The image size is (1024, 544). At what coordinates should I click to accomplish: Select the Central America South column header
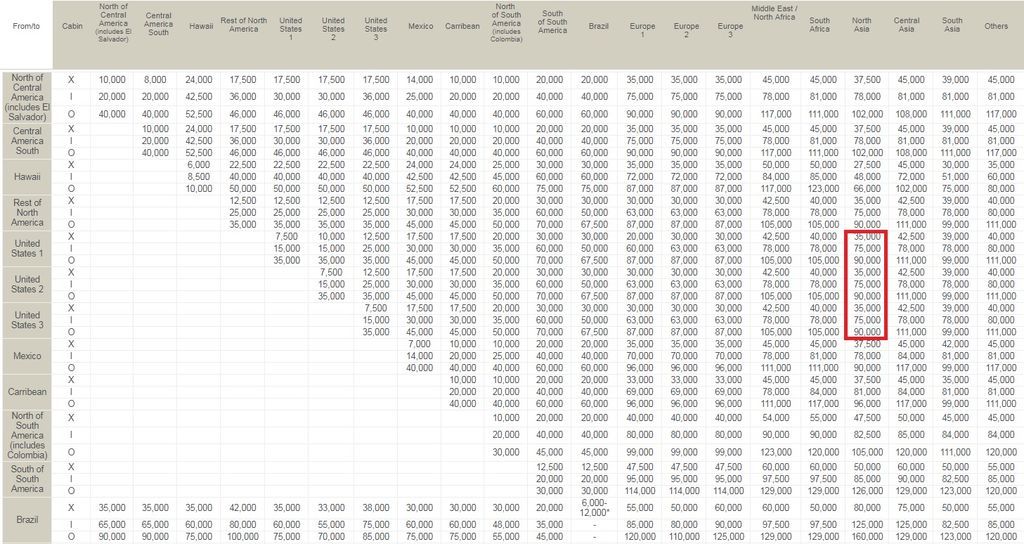159,24
